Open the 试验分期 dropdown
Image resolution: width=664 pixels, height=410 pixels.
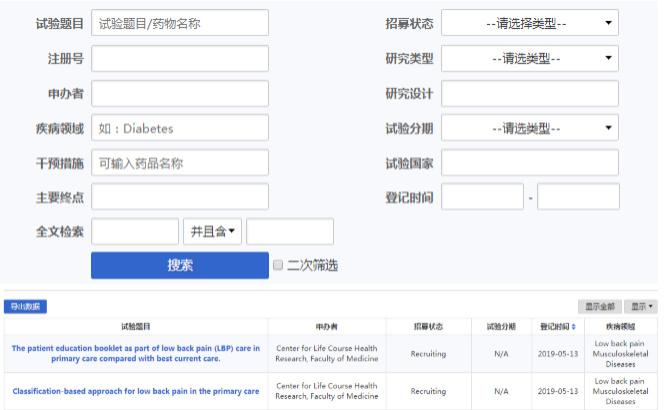(530, 128)
